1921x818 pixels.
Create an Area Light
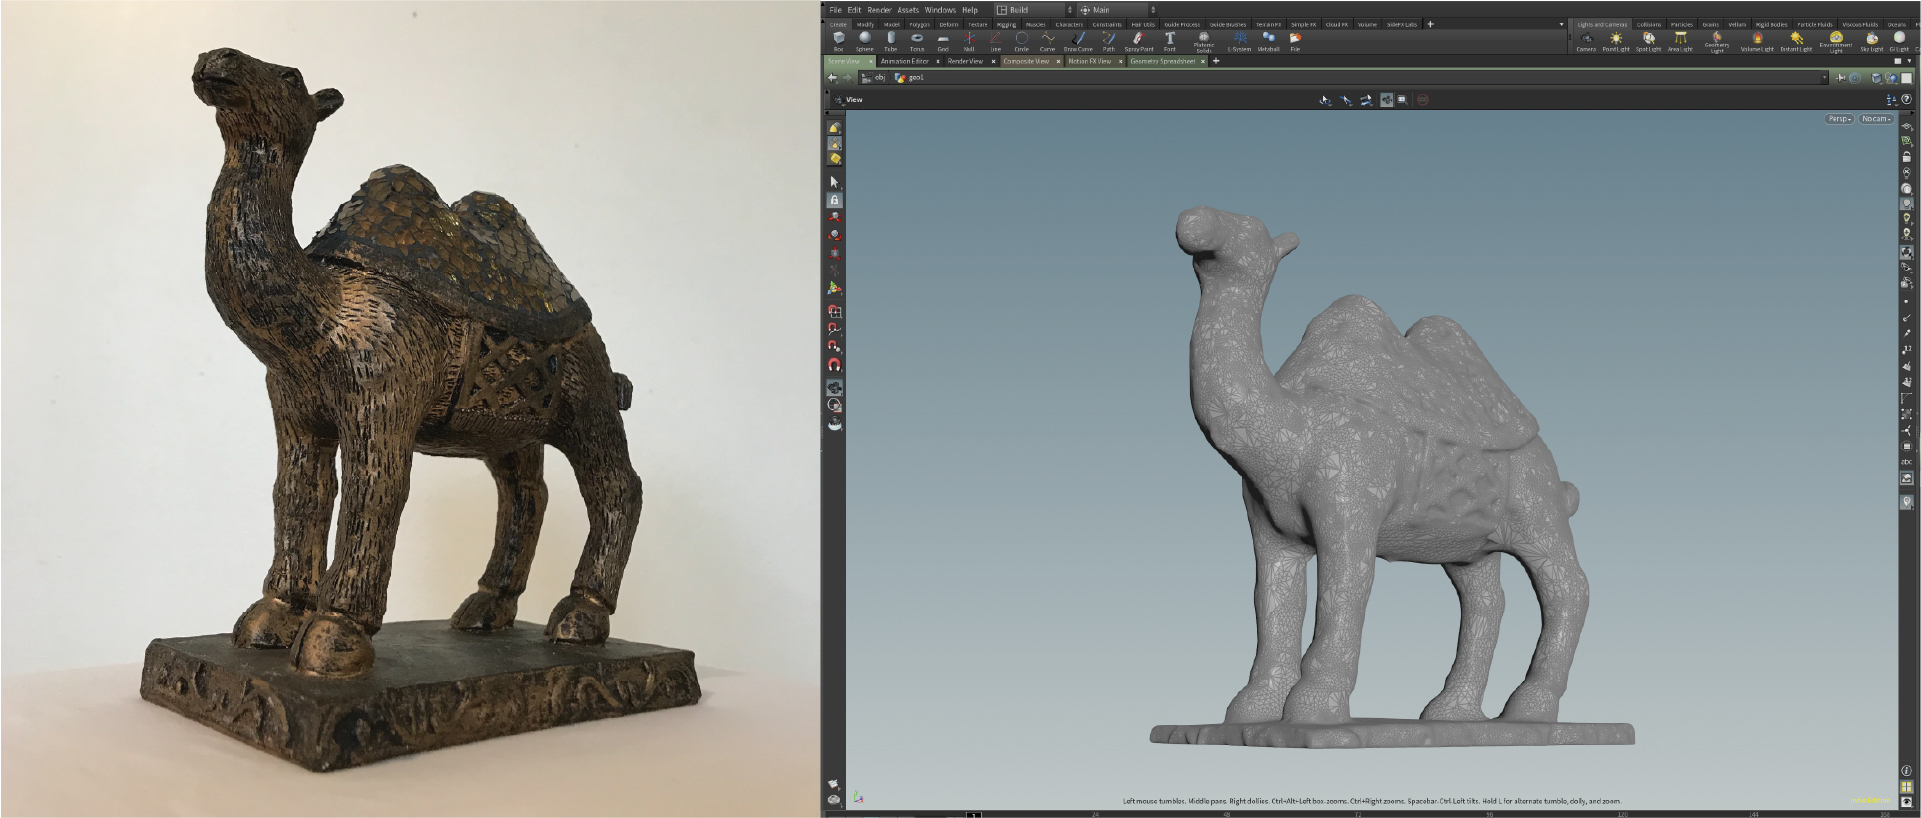point(1680,40)
